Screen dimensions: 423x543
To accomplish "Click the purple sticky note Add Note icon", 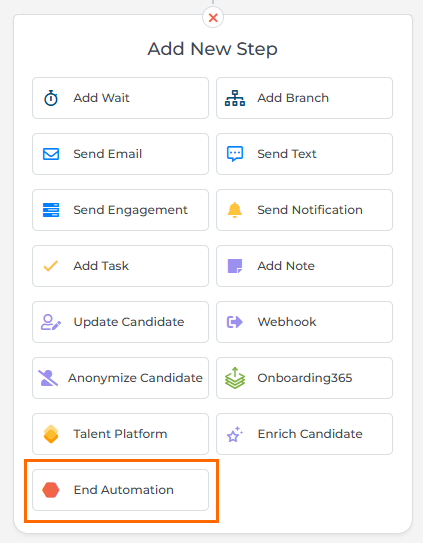I will [x=235, y=266].
